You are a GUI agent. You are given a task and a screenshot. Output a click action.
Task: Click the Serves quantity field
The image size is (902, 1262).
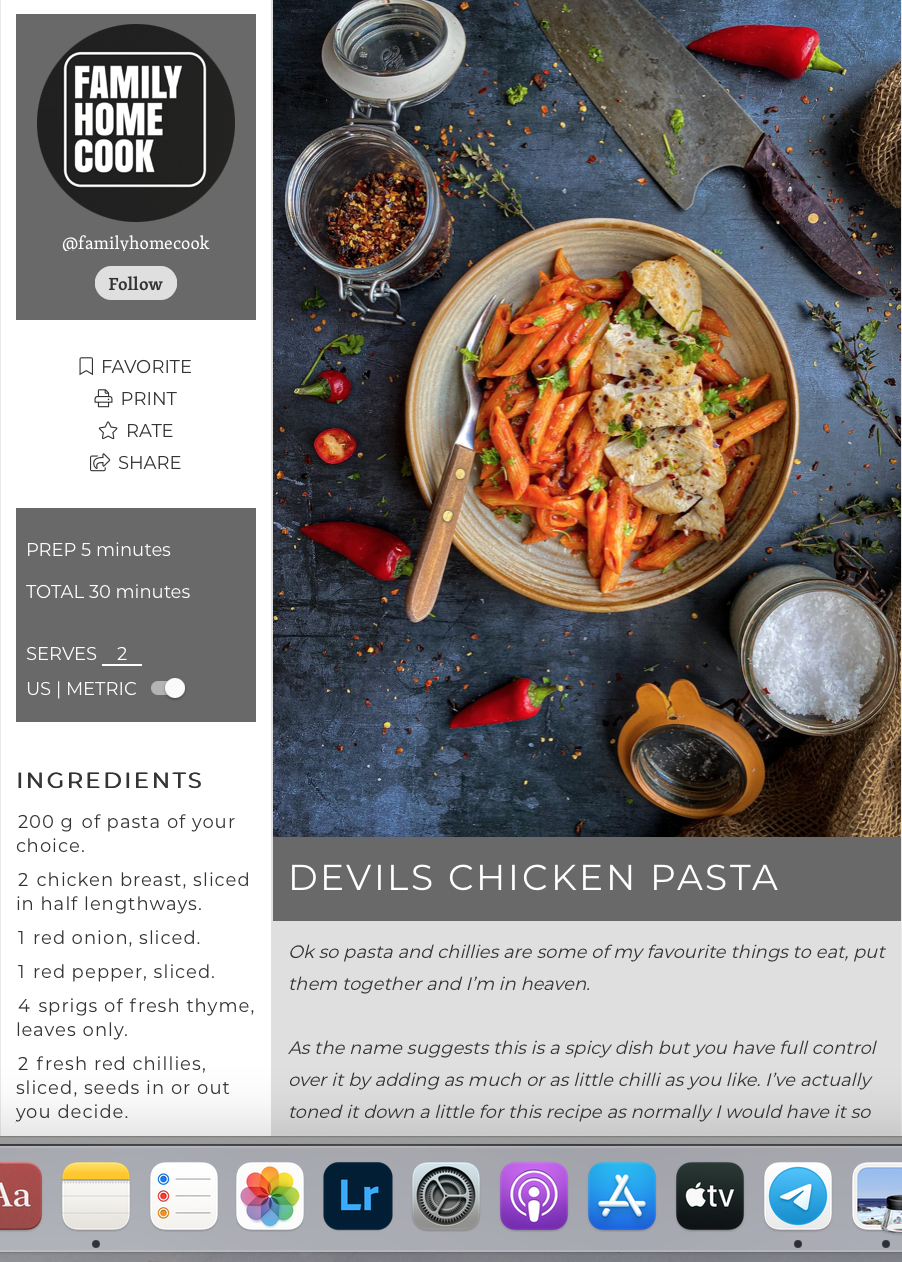point(122,654)
